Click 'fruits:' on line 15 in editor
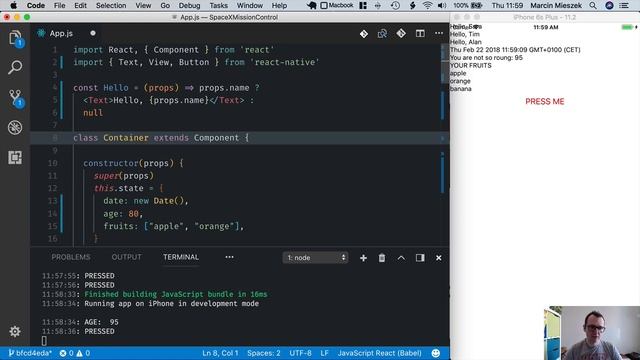The height and width of the screenshot is (360, 640). [121, 226]
